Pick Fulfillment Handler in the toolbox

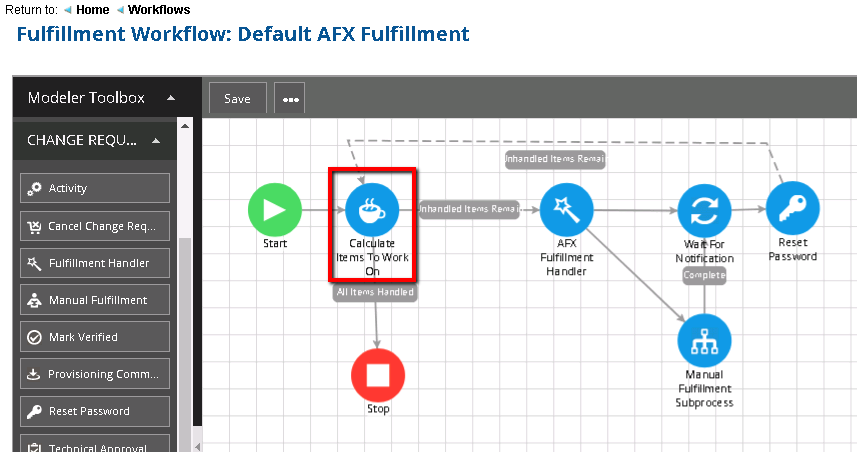tap(95, 263)
